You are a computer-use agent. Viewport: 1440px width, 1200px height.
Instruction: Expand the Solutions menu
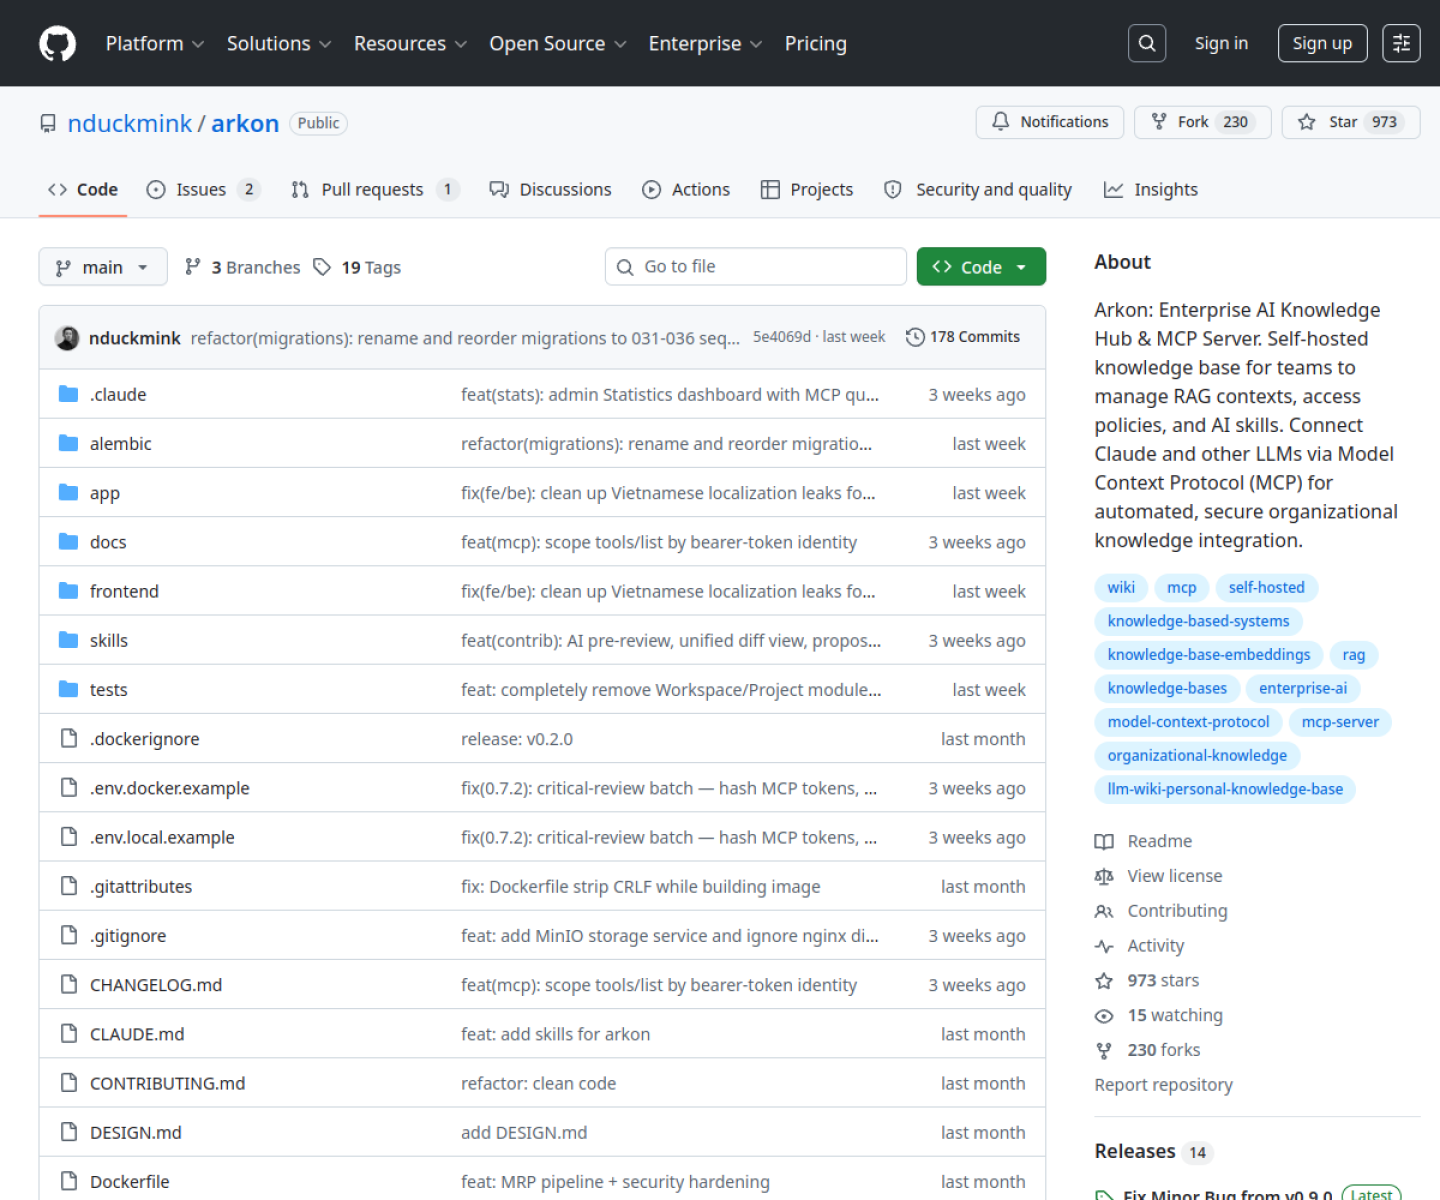(279, 43)
